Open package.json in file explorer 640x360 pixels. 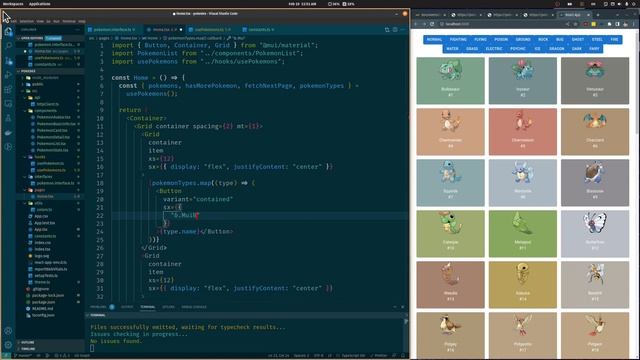pos(43,302)
